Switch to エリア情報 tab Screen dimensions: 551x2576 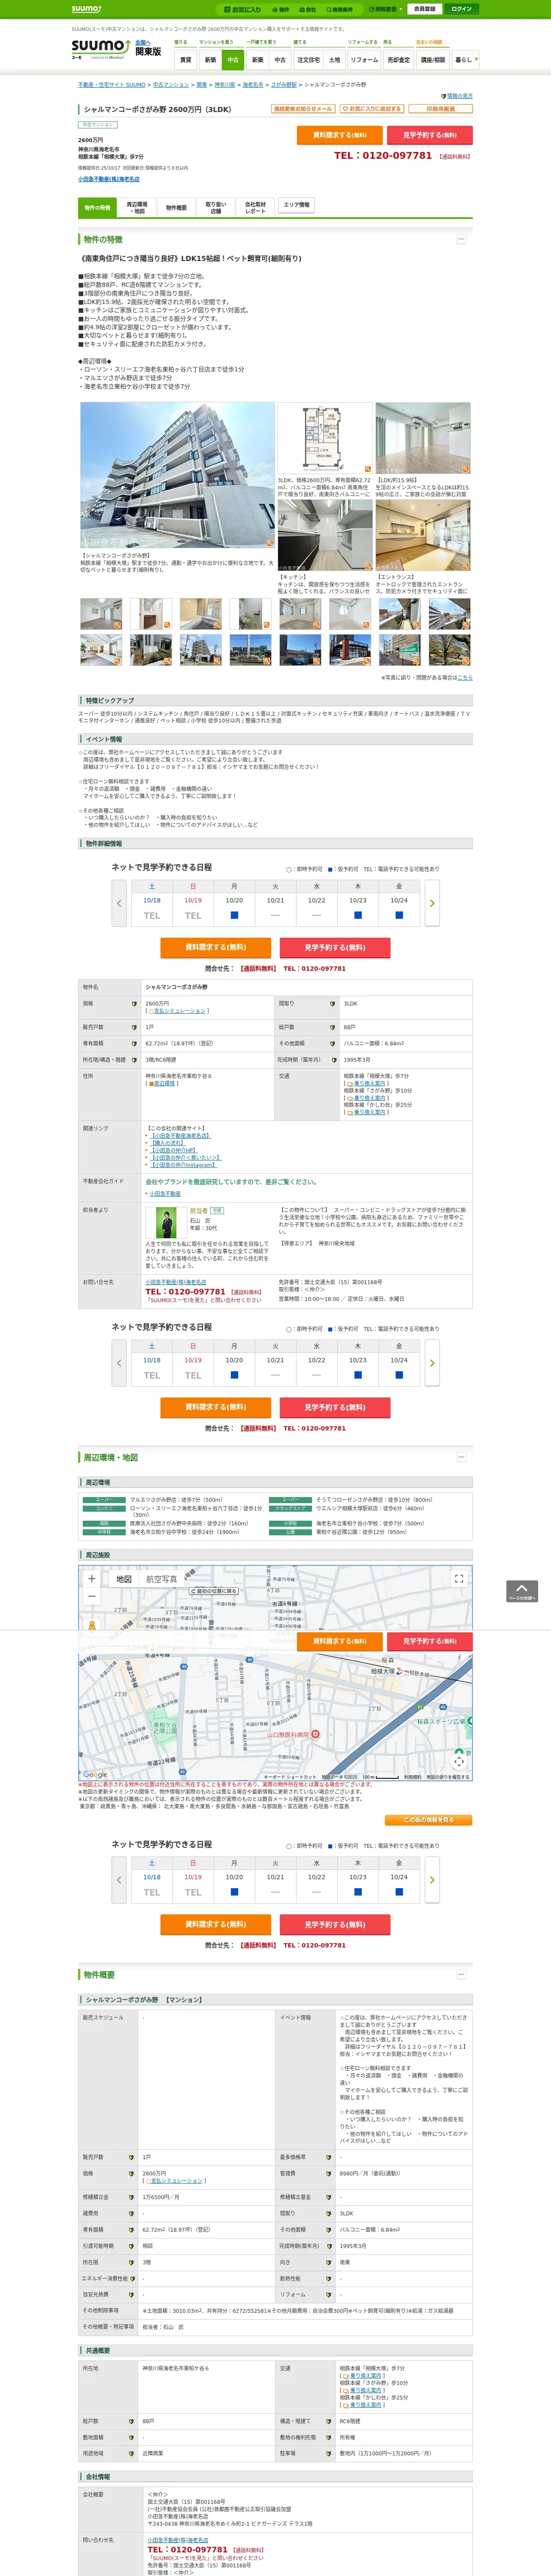point(296,205)
